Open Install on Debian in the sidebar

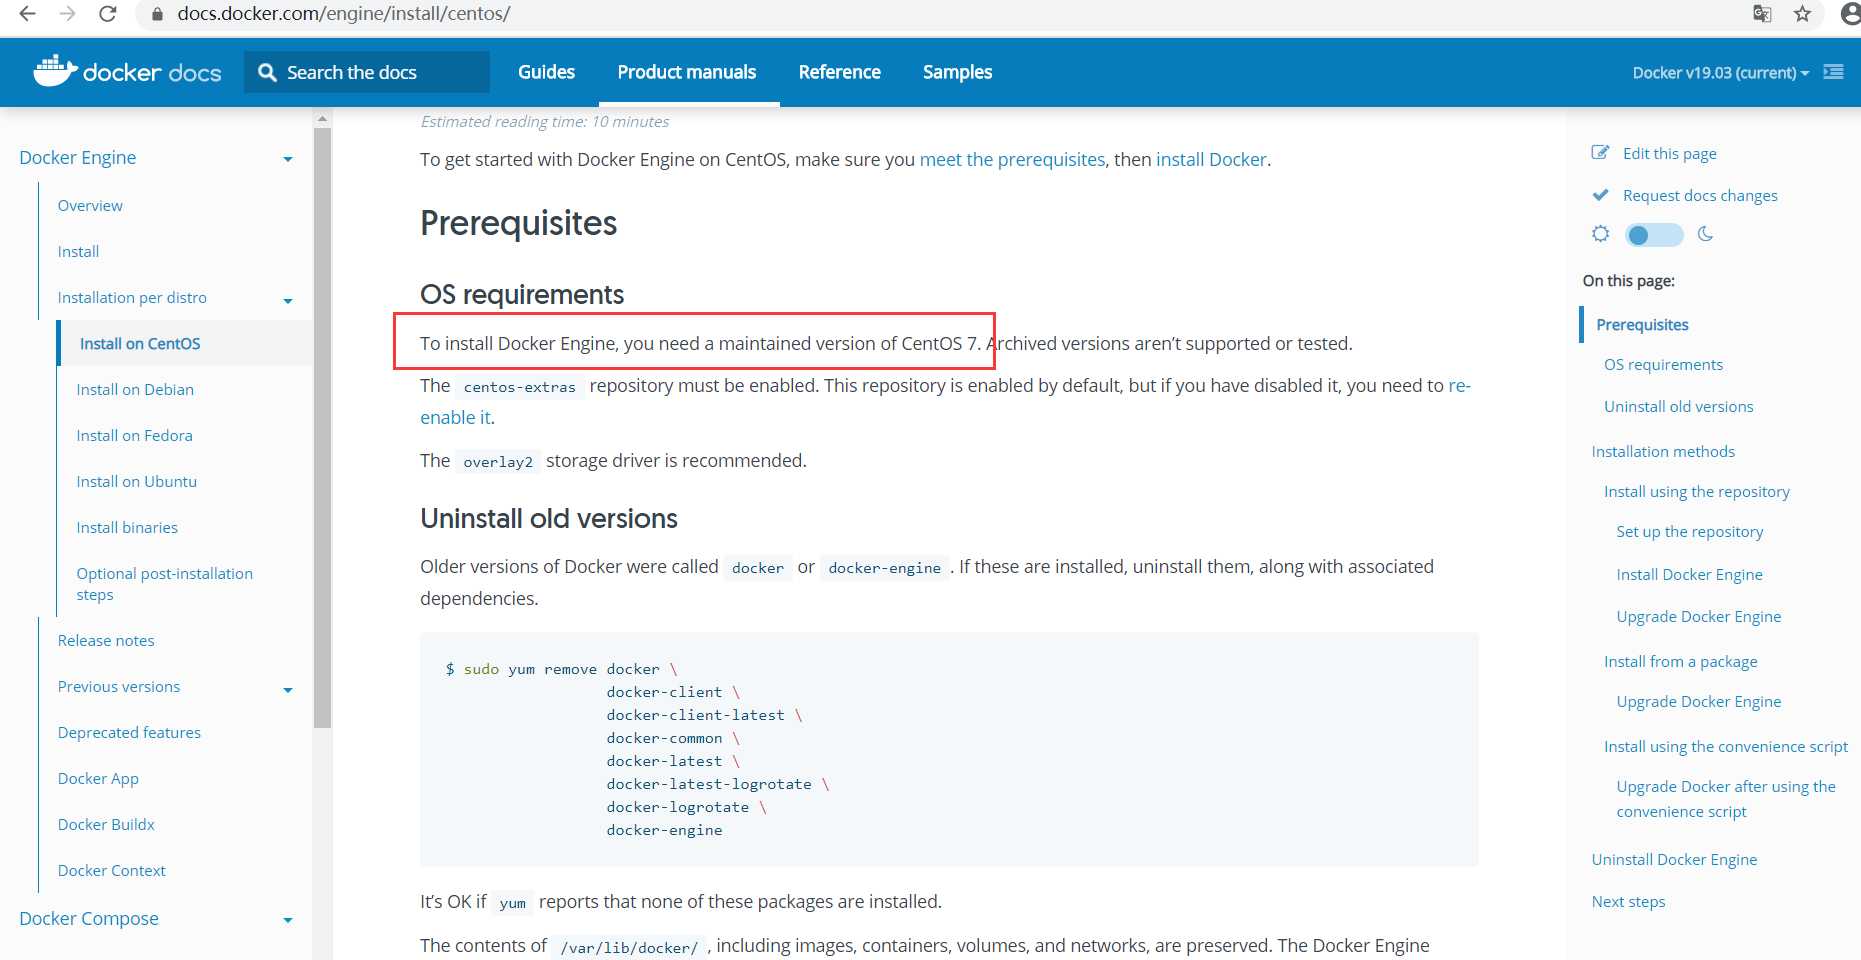tap(135, 389)
